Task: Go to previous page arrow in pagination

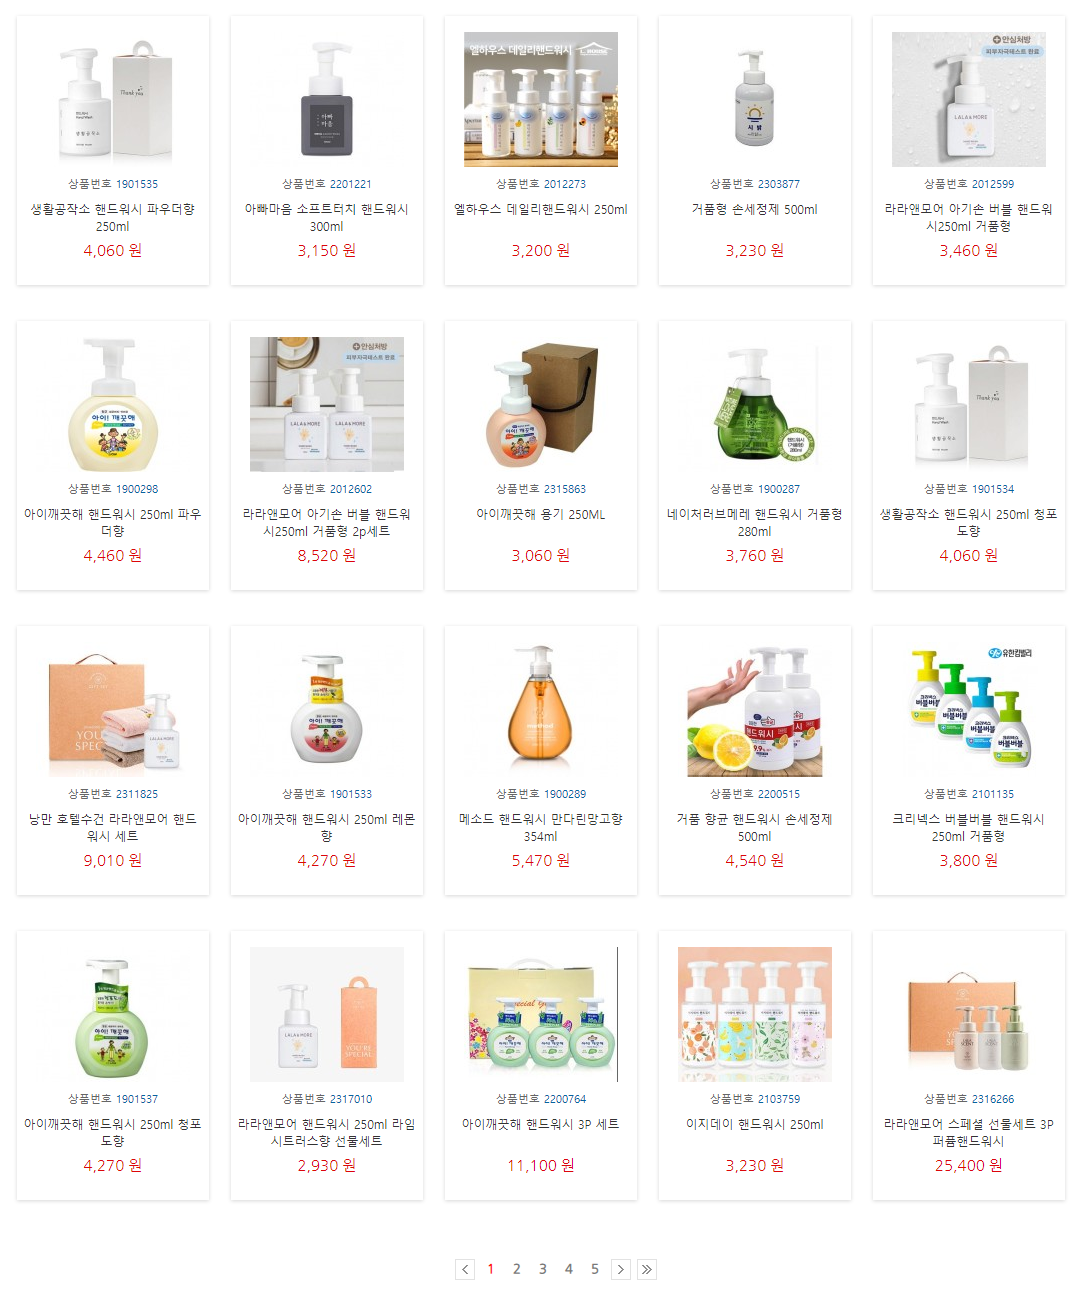Action: [x=465, y=1269]
